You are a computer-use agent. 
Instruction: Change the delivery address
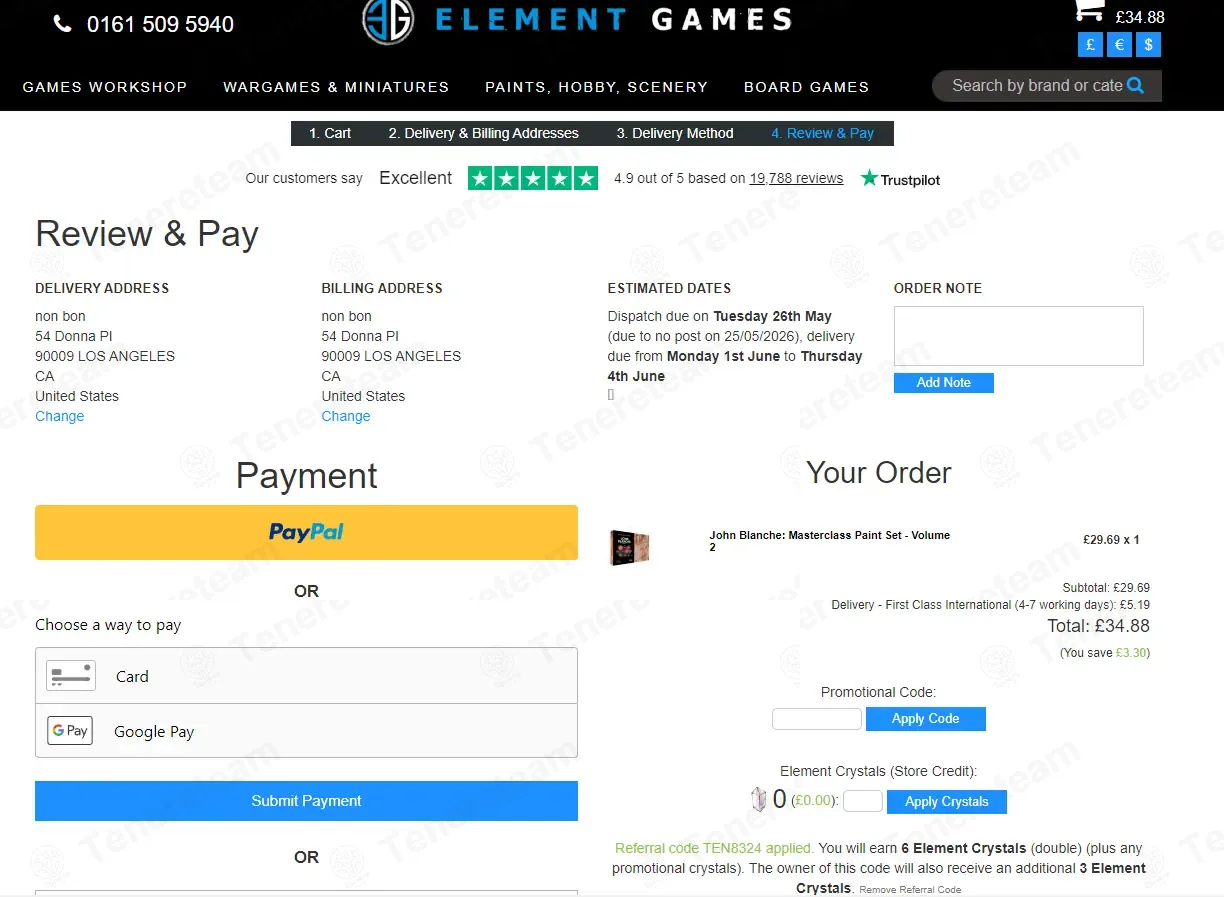pos(60,416)
